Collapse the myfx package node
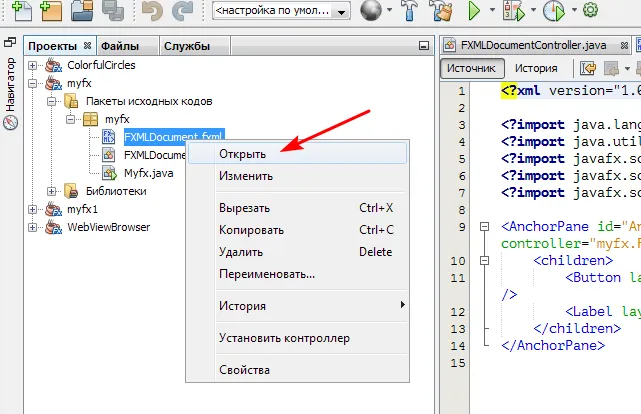The width and height of the screenshot is (641, 414). (x=70, y=119)
